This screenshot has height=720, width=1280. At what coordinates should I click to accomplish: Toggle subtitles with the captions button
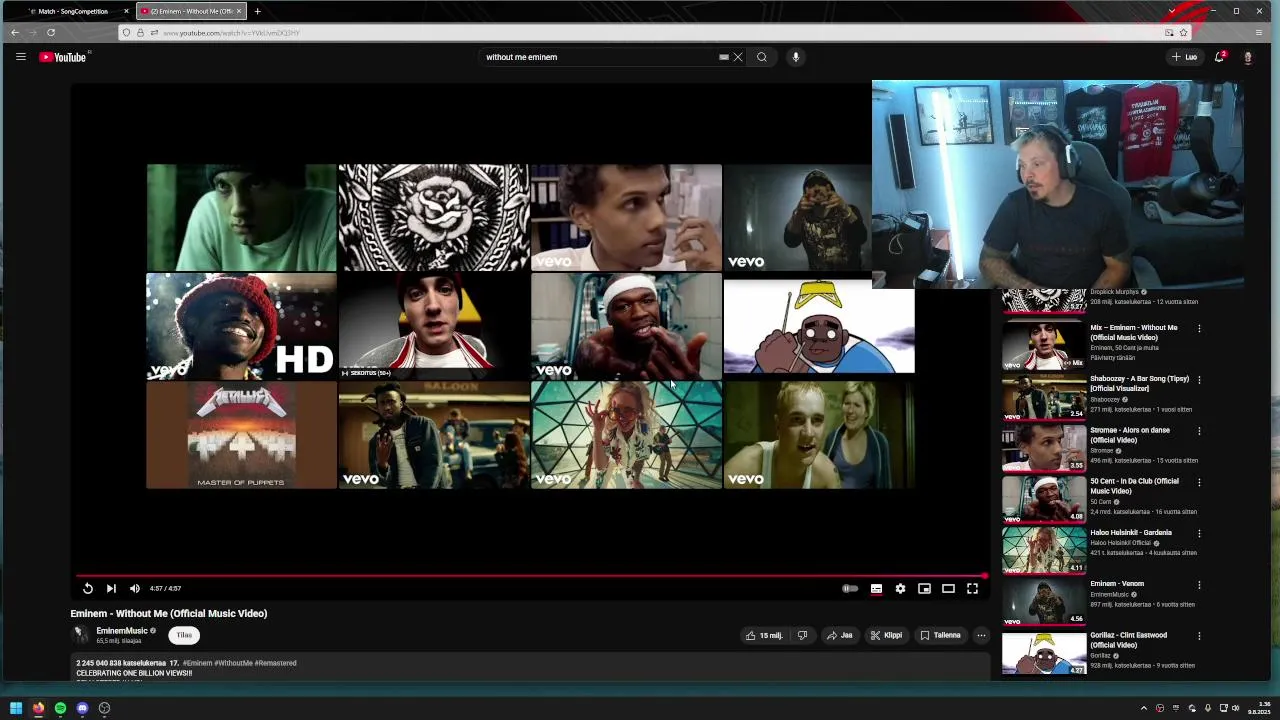point(876,589)
